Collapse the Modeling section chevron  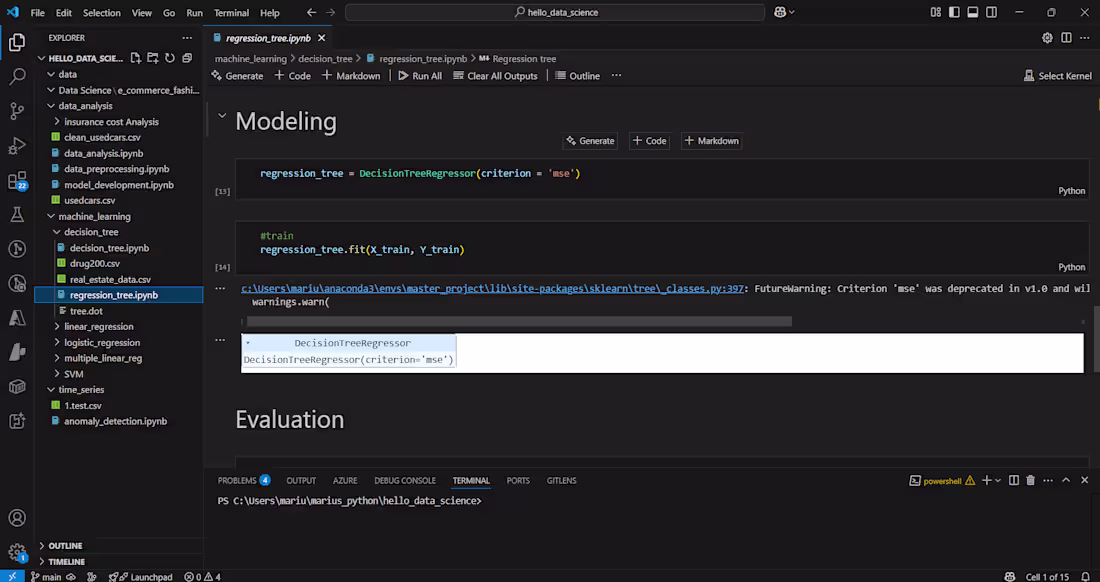click(x=222, y=116)
